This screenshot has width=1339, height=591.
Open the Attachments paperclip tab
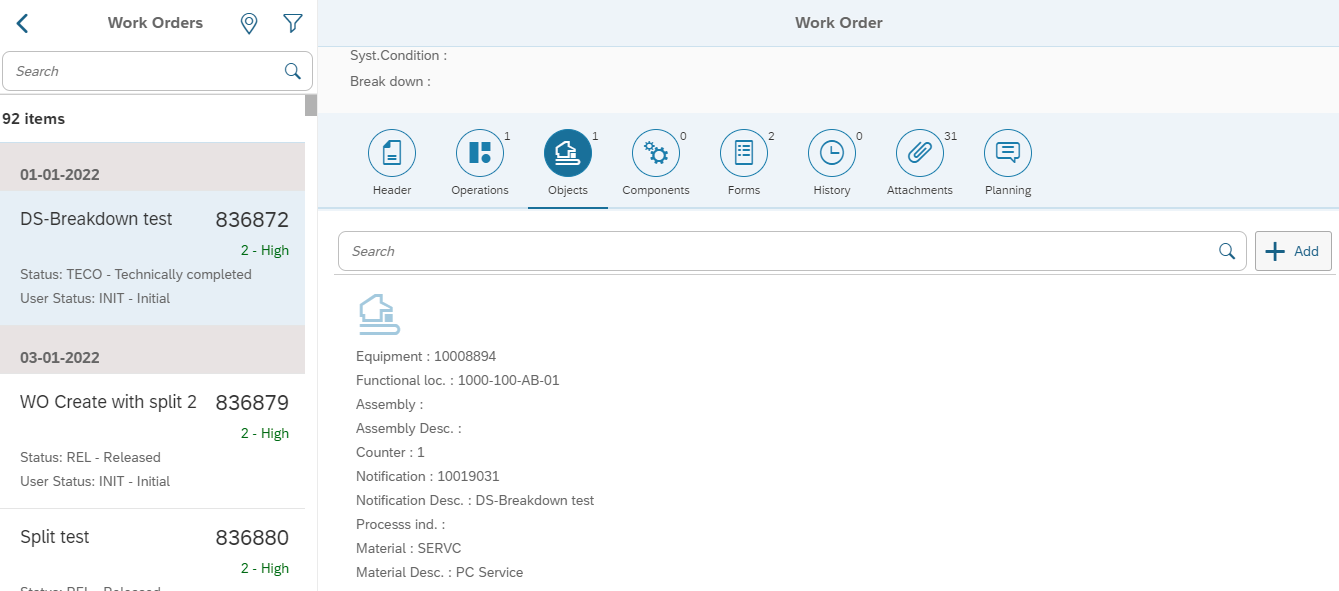pos(920,153)
